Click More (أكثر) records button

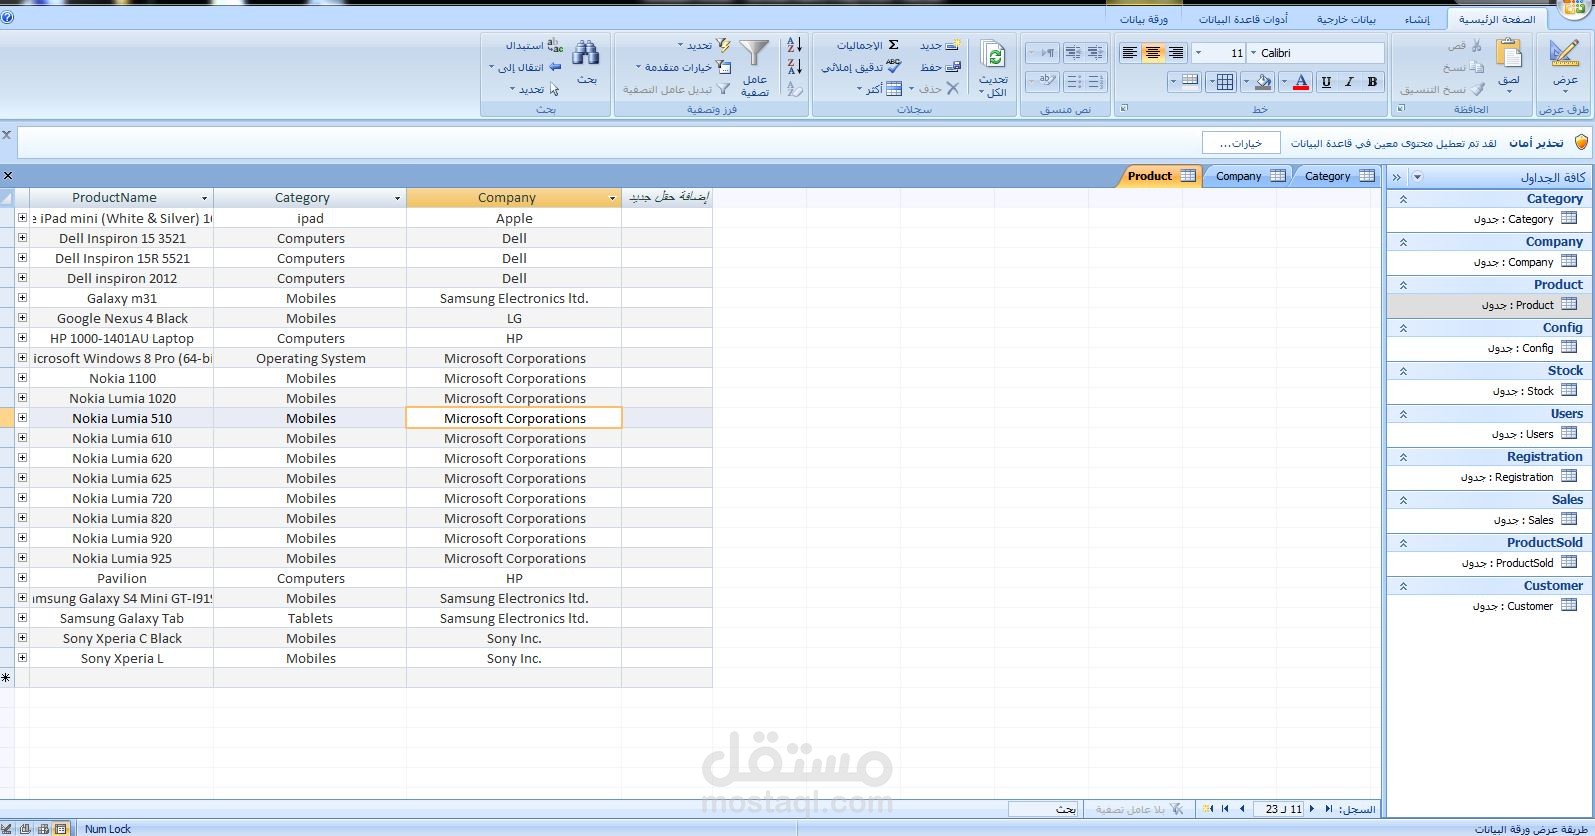(x=879, y=89)
